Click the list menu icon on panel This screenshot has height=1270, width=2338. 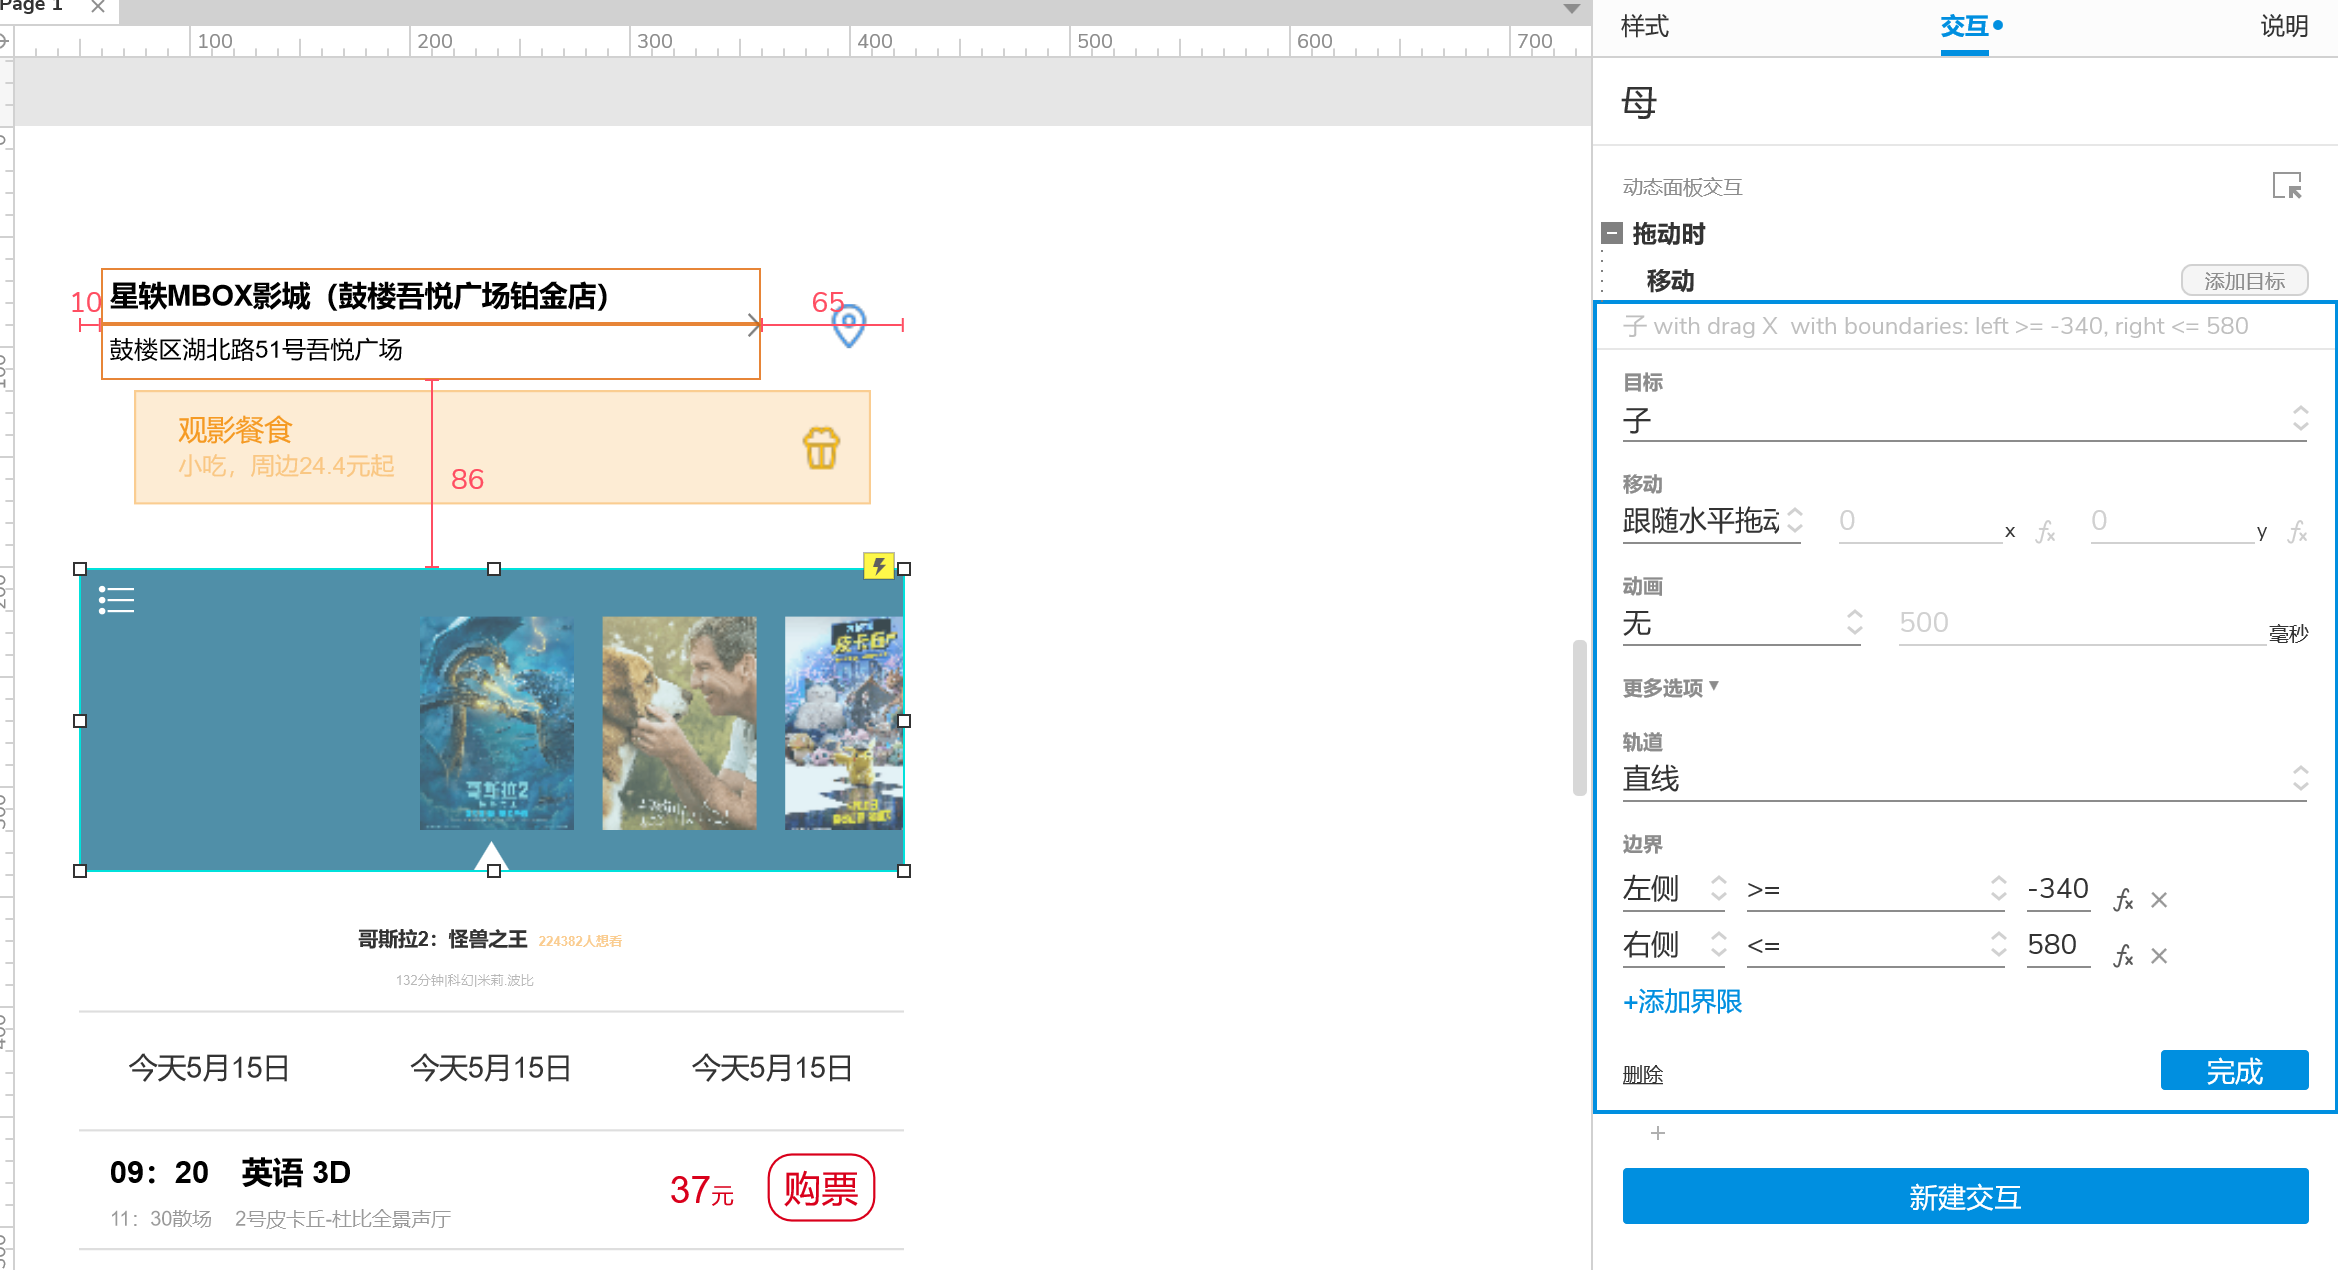(116, 600)
